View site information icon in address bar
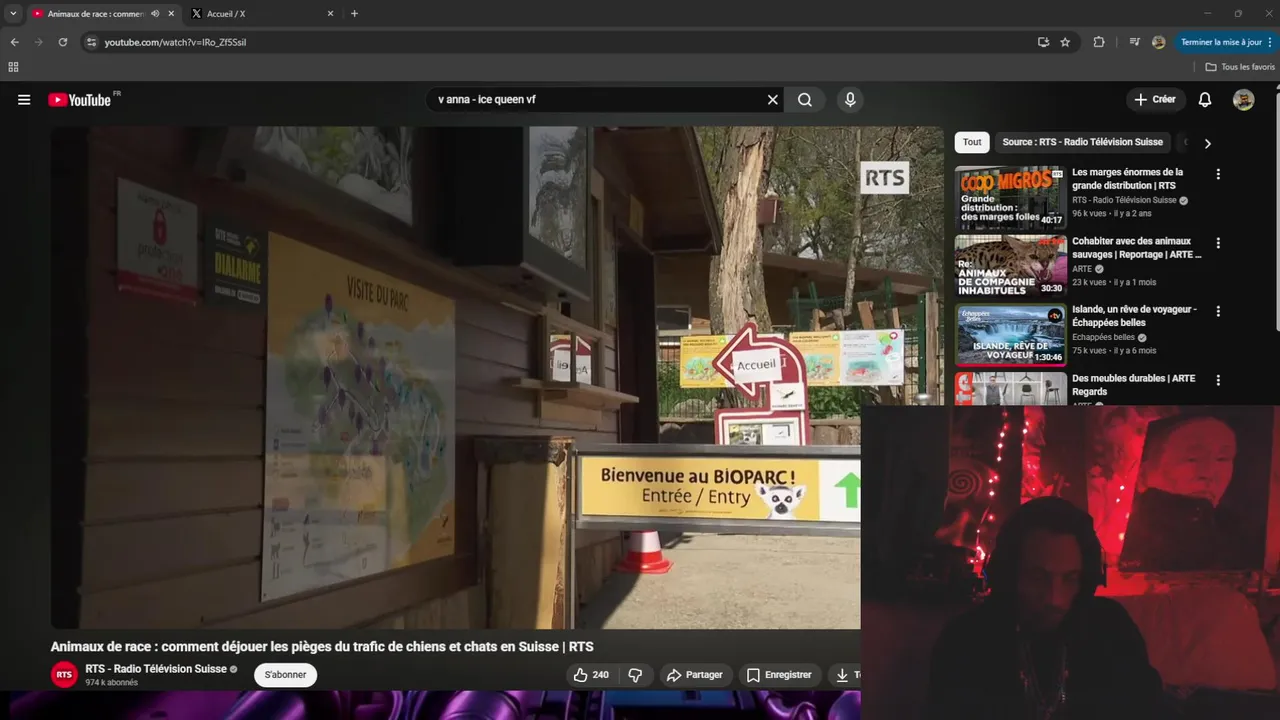 [x=91, y=42]
